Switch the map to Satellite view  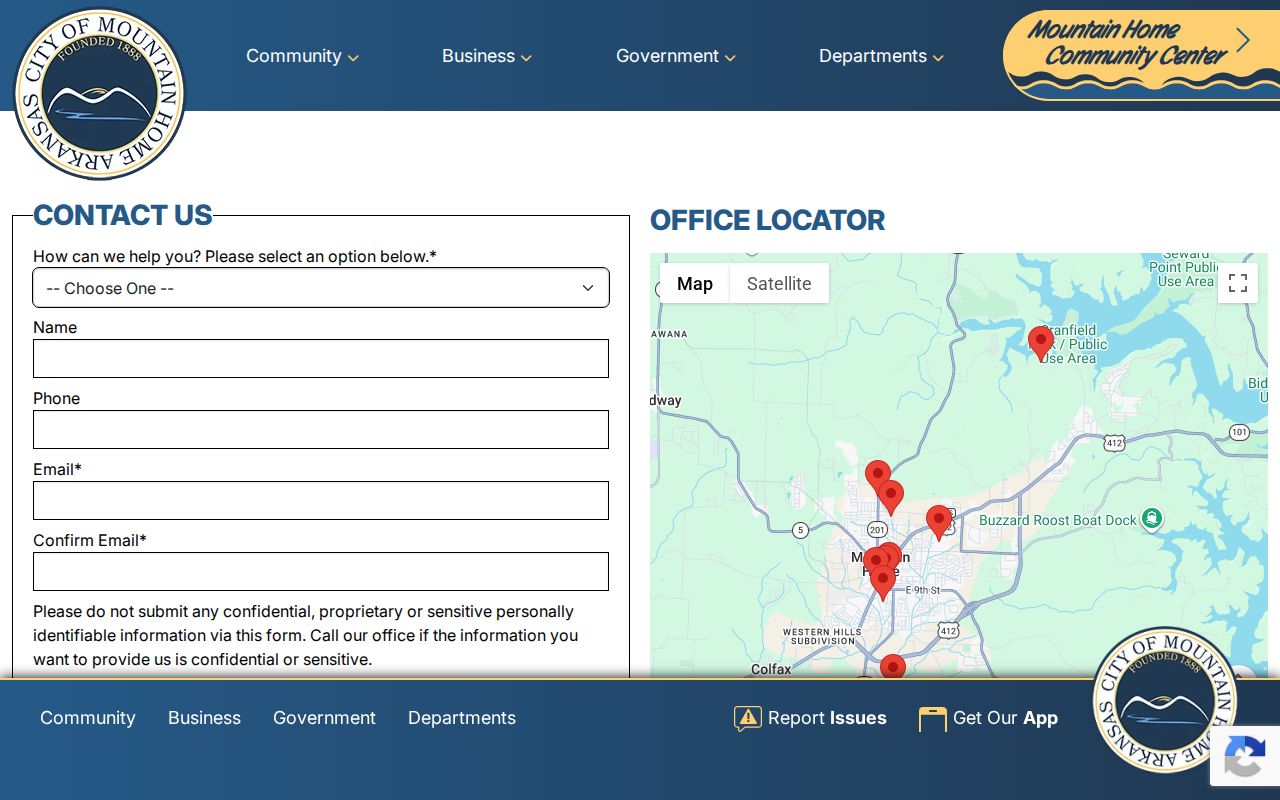coord(779,283)
